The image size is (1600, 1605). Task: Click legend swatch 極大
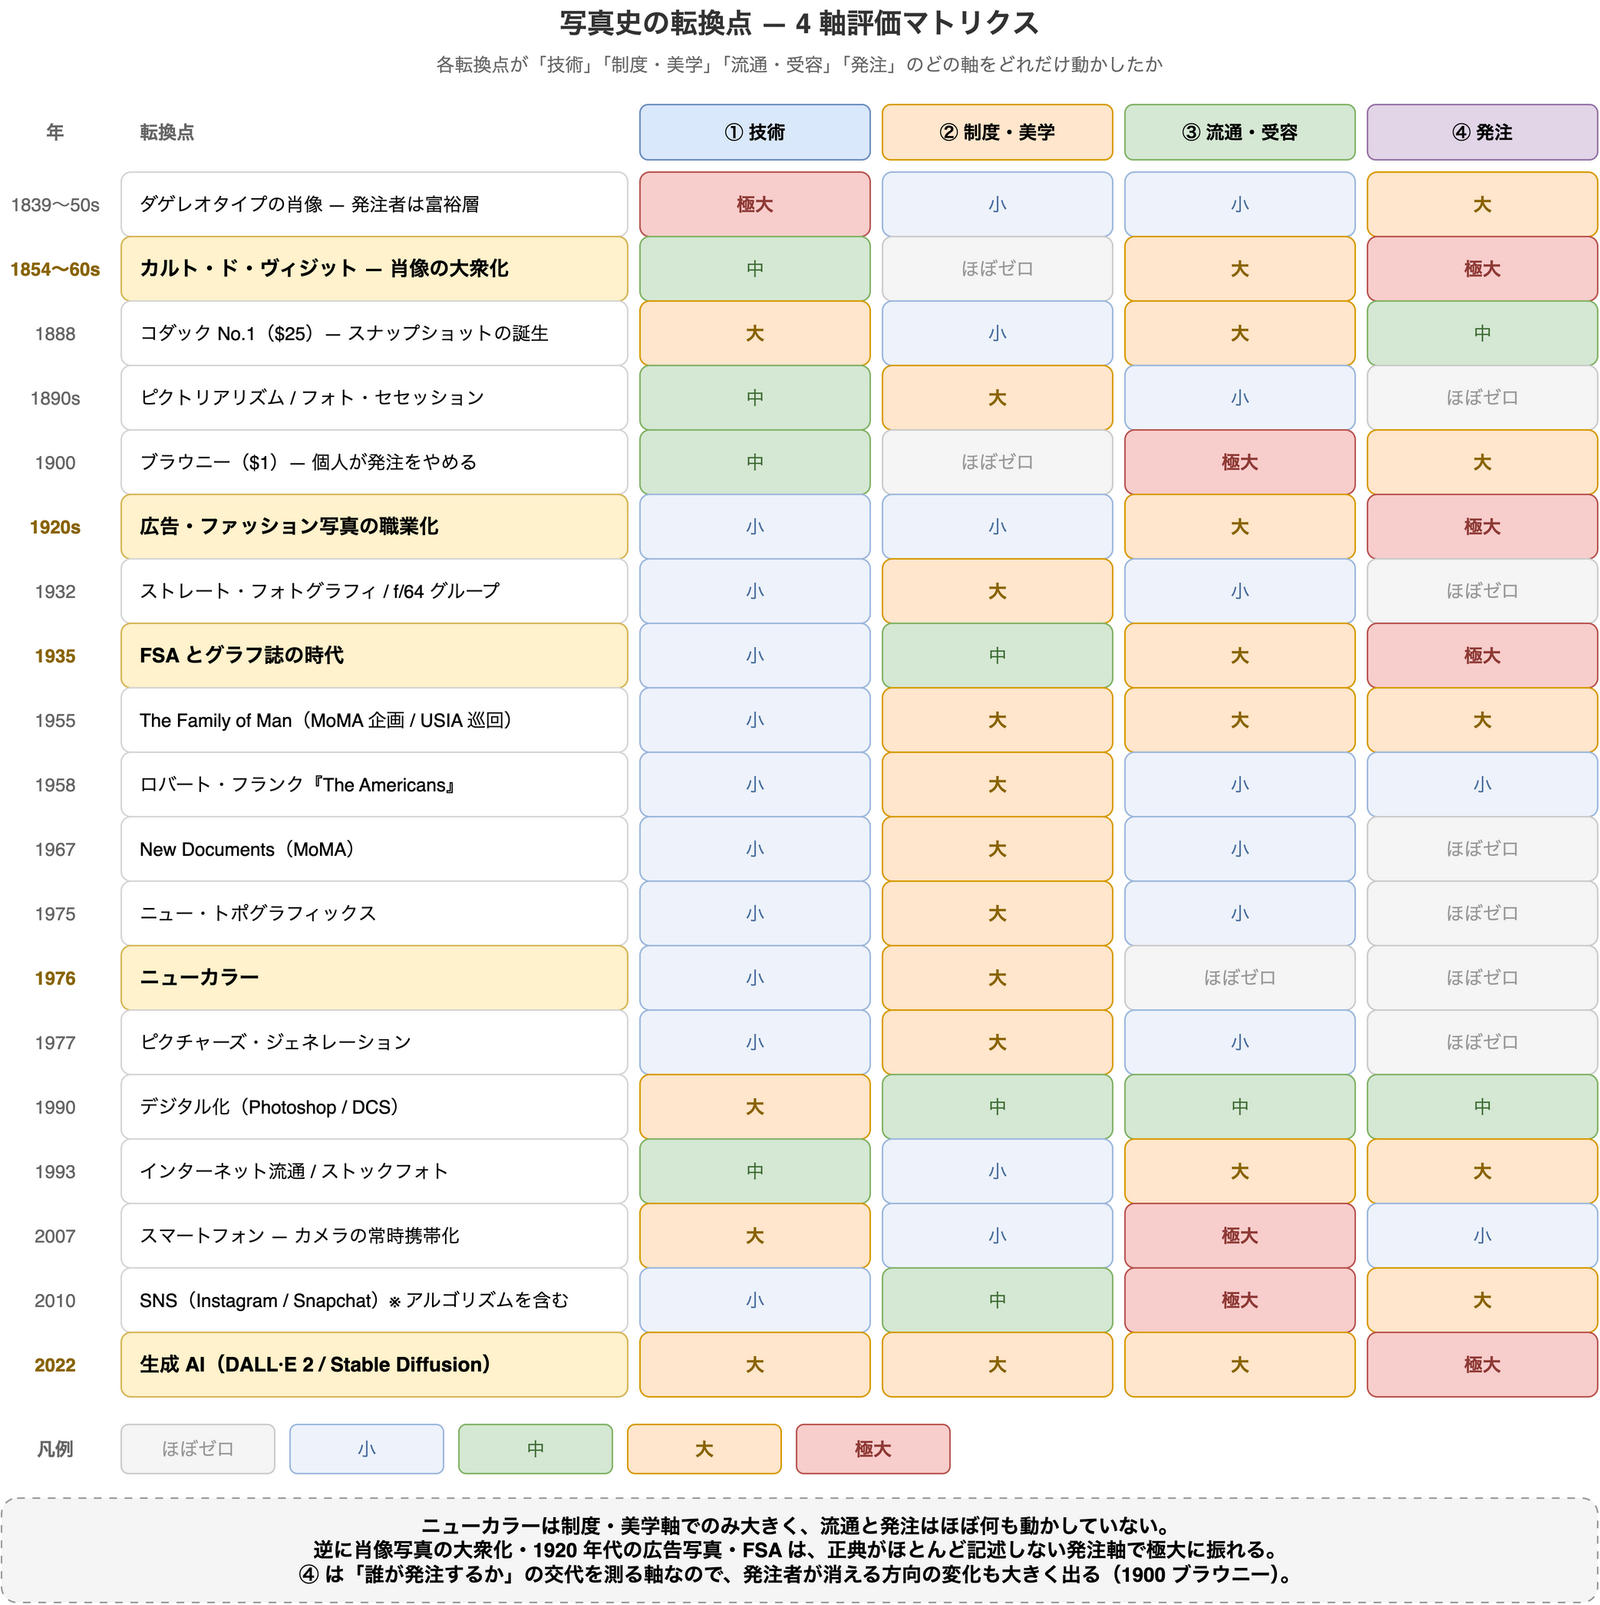click(873, 1449)
